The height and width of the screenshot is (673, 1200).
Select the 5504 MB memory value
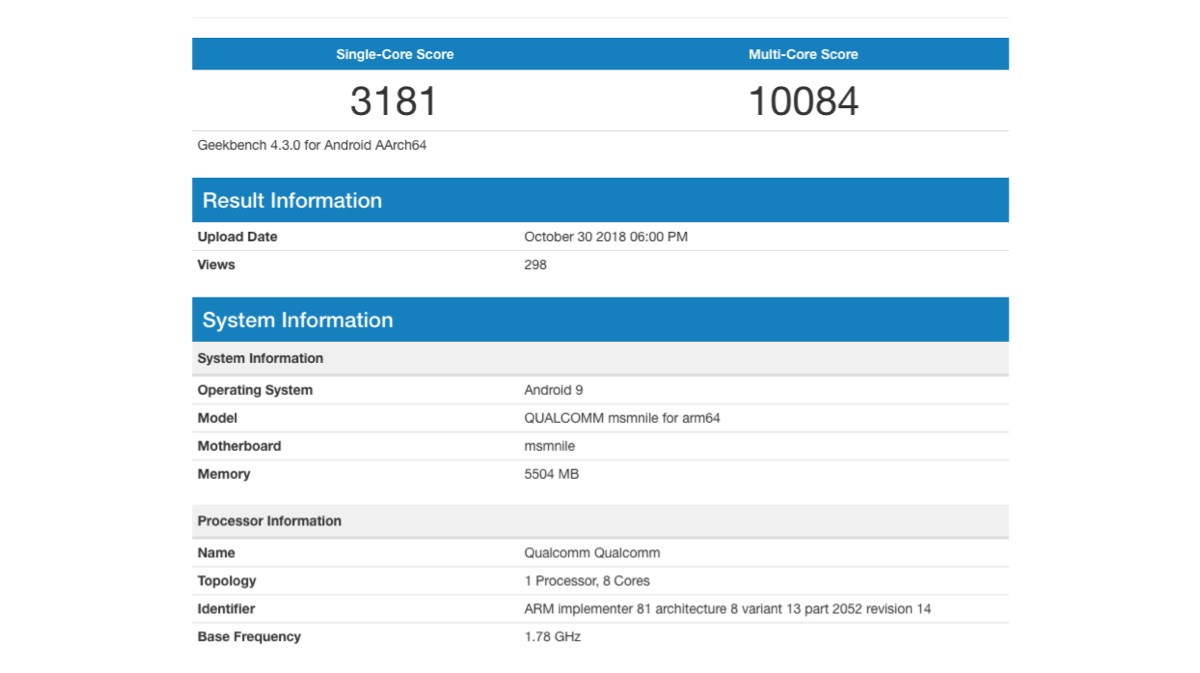551,474
